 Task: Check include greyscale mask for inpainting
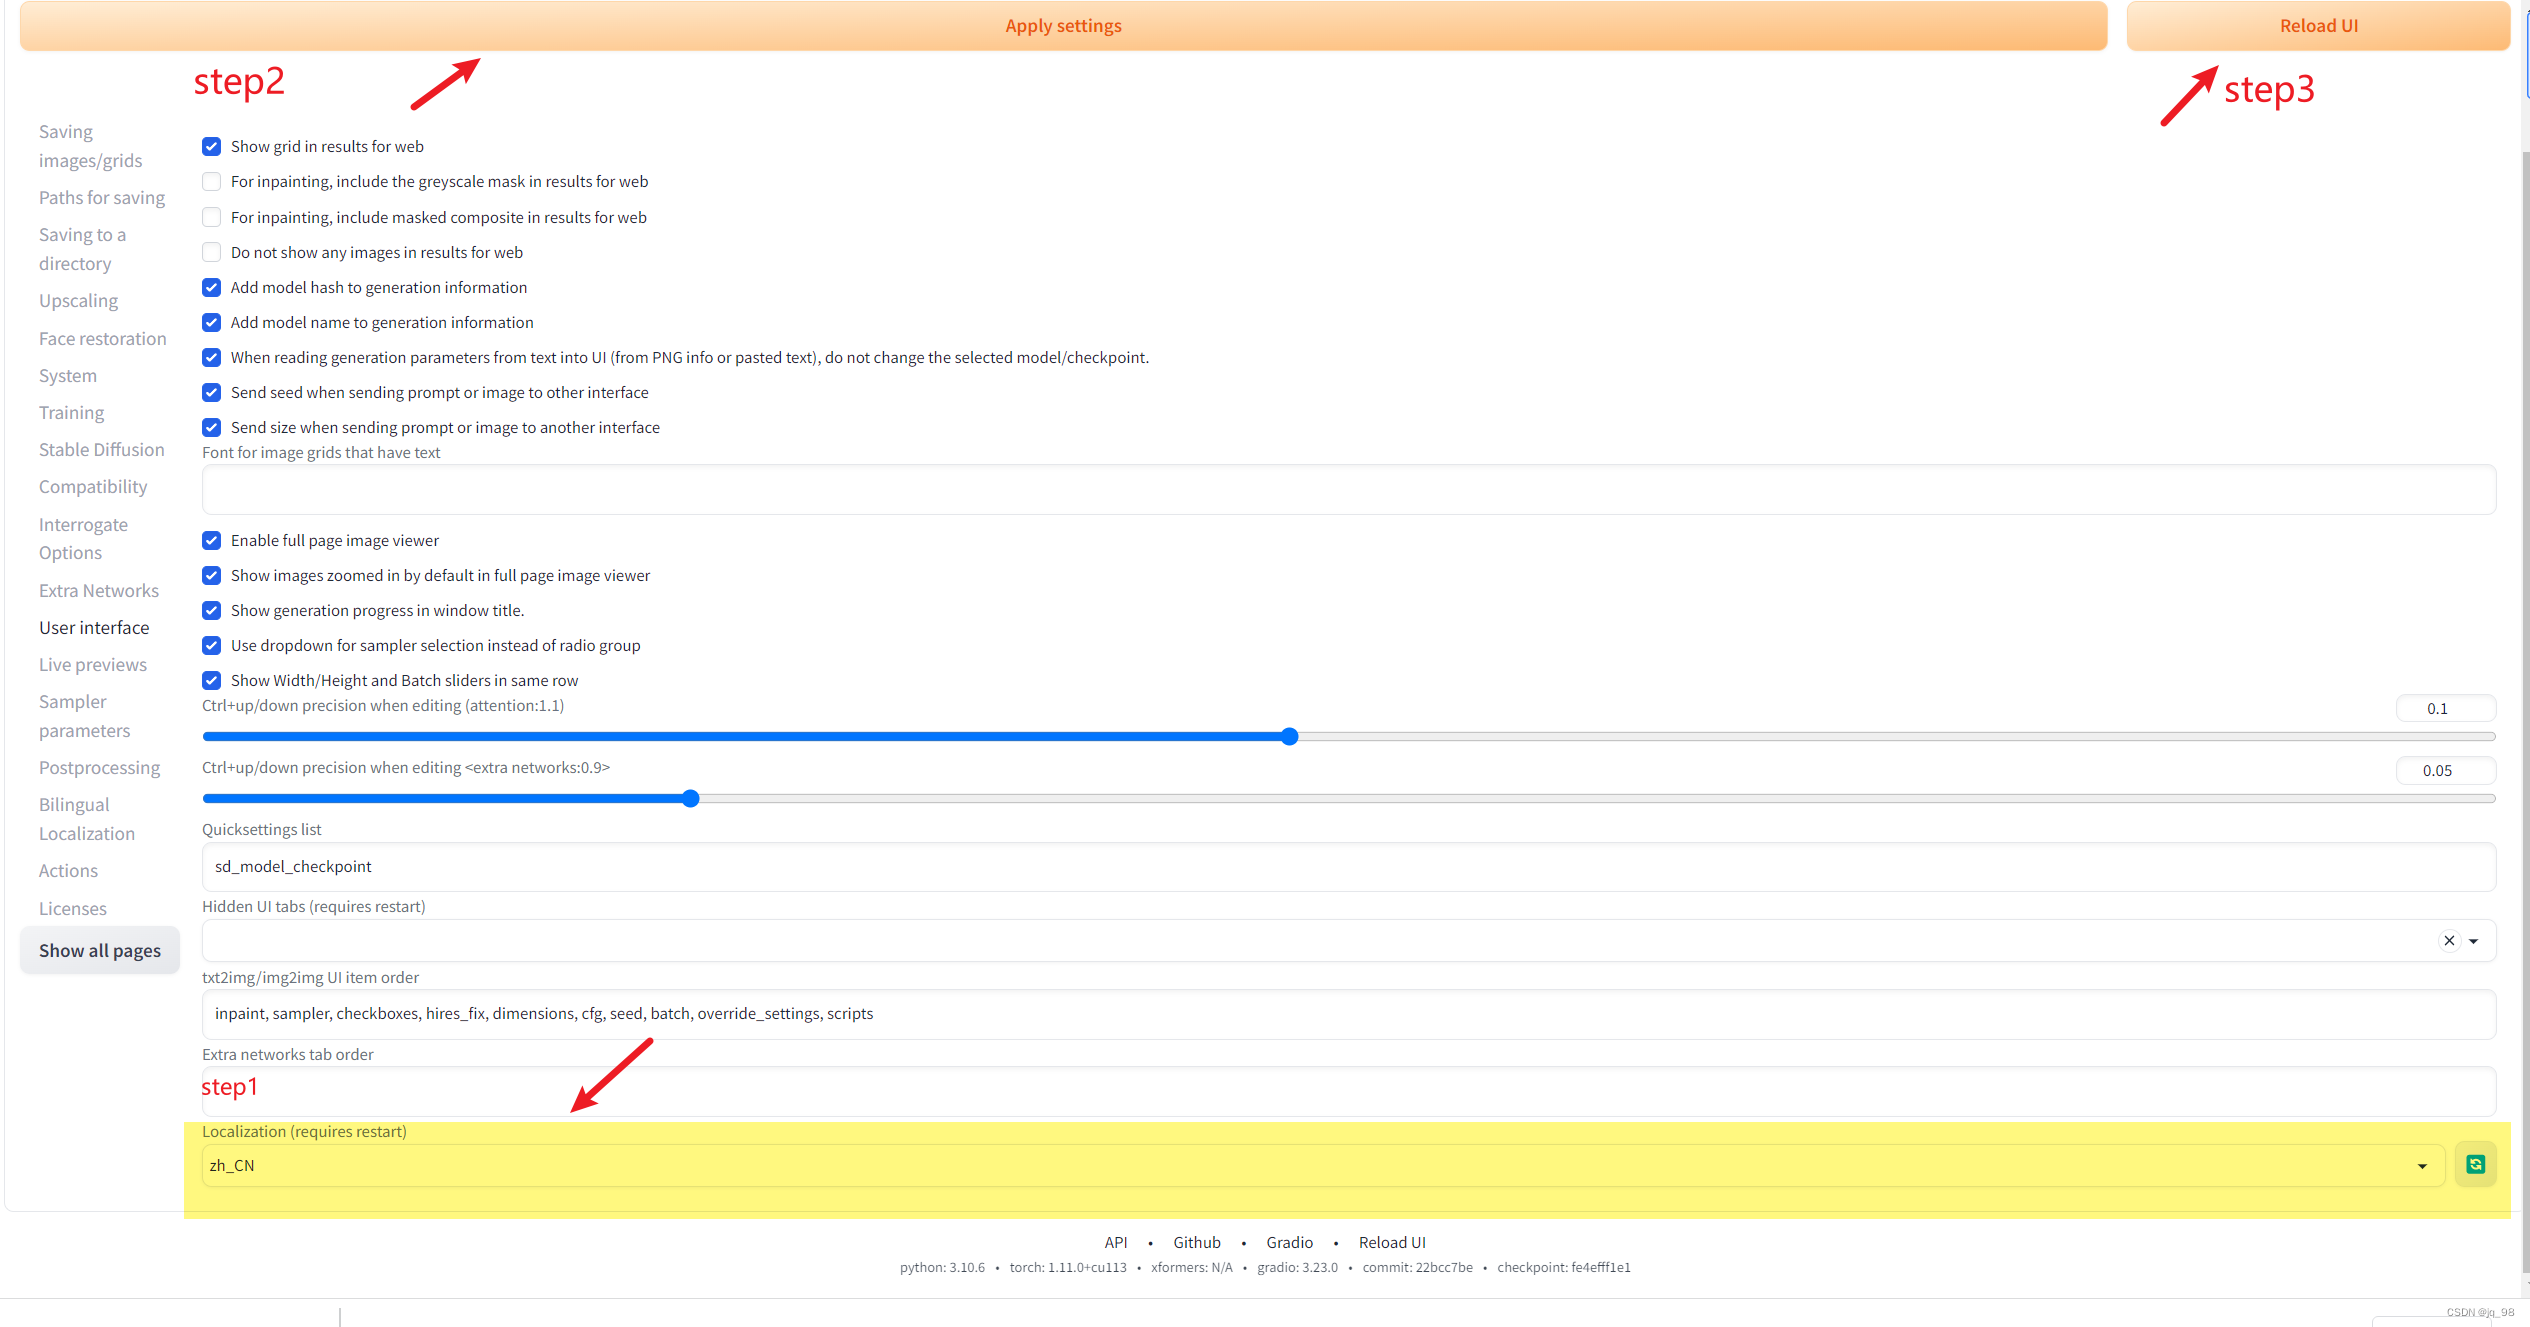point(211,181)
